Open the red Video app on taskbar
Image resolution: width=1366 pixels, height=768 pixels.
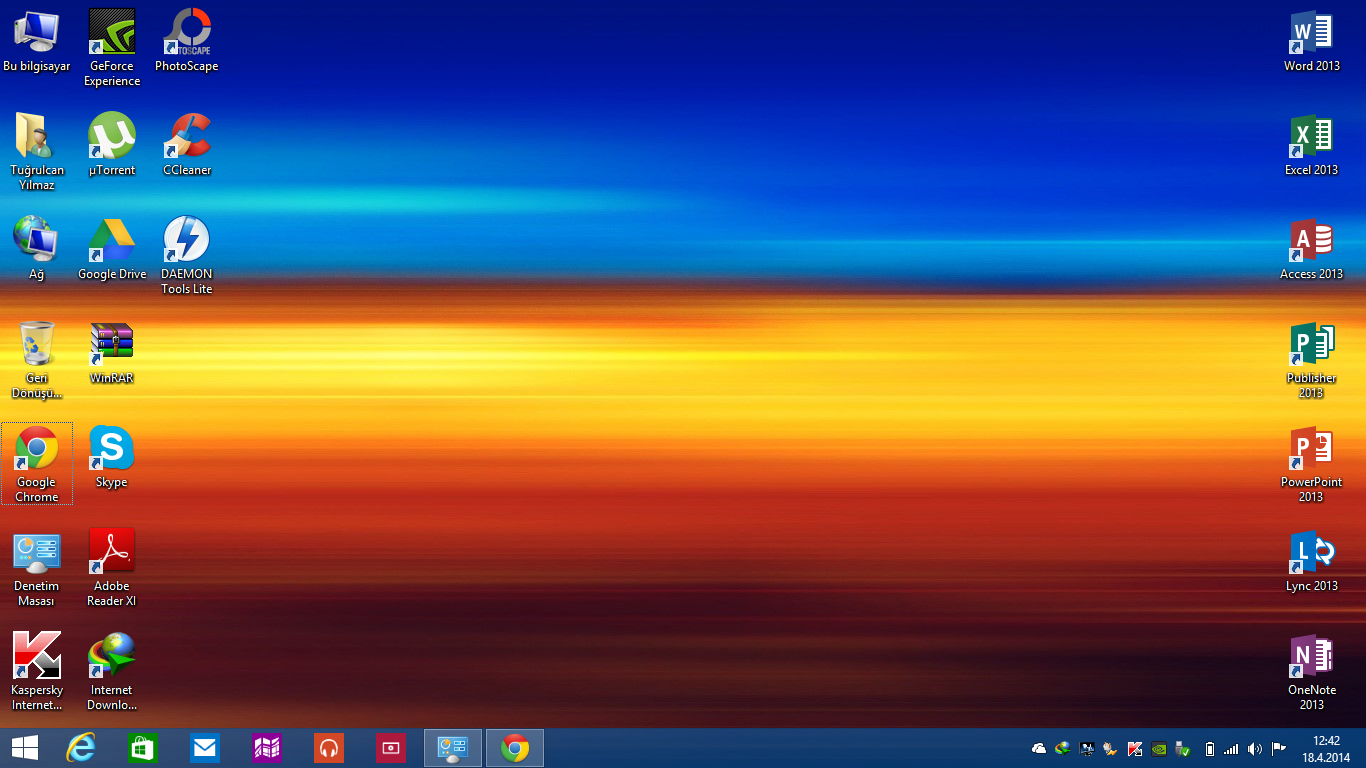pyautogui.click(x=390, y=748)
